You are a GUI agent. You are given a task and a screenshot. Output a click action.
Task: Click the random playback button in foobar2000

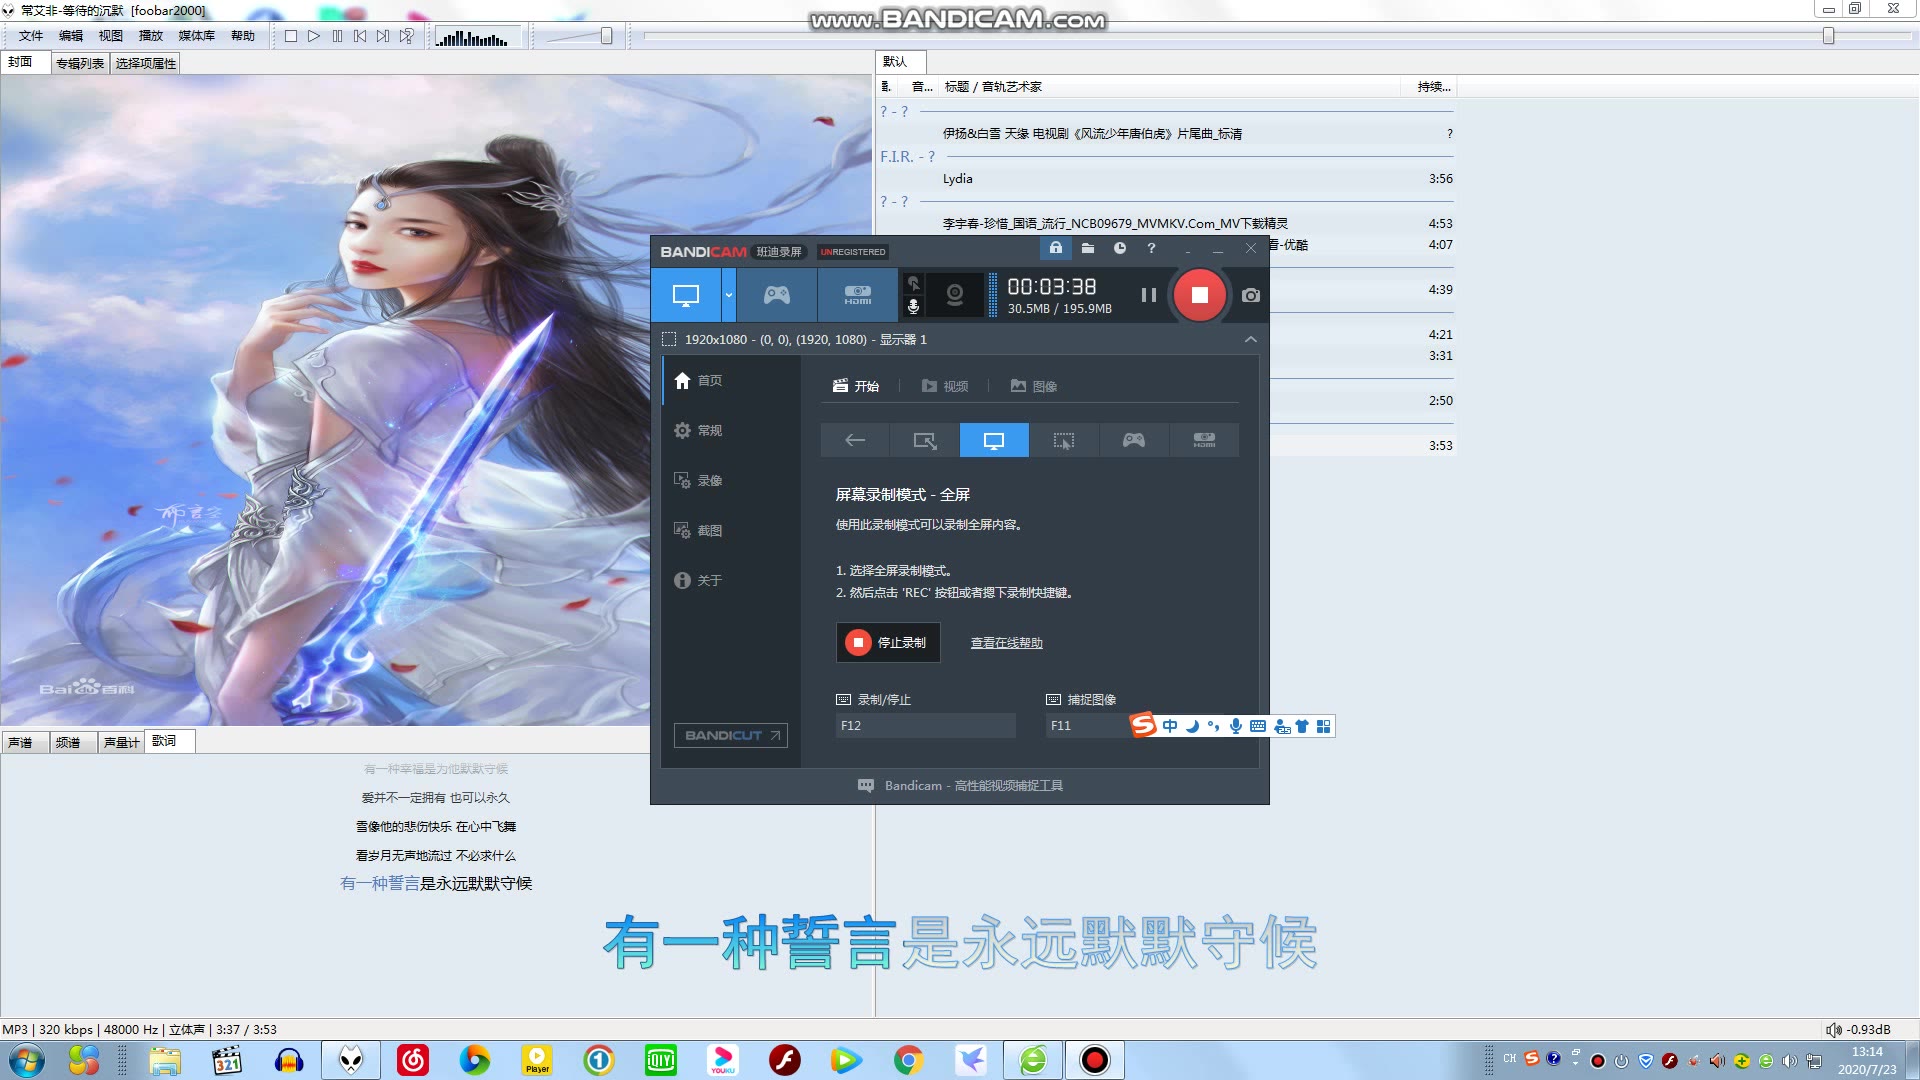pos(406,36)
